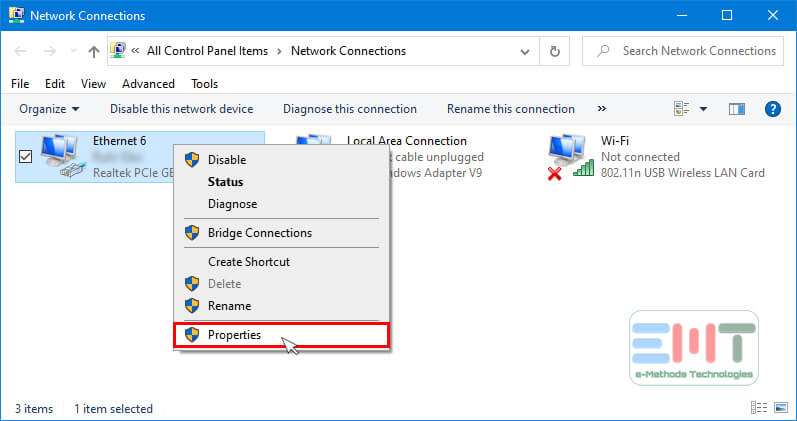
Task: Click Rename this connection
Action: [x=511, y=109]
